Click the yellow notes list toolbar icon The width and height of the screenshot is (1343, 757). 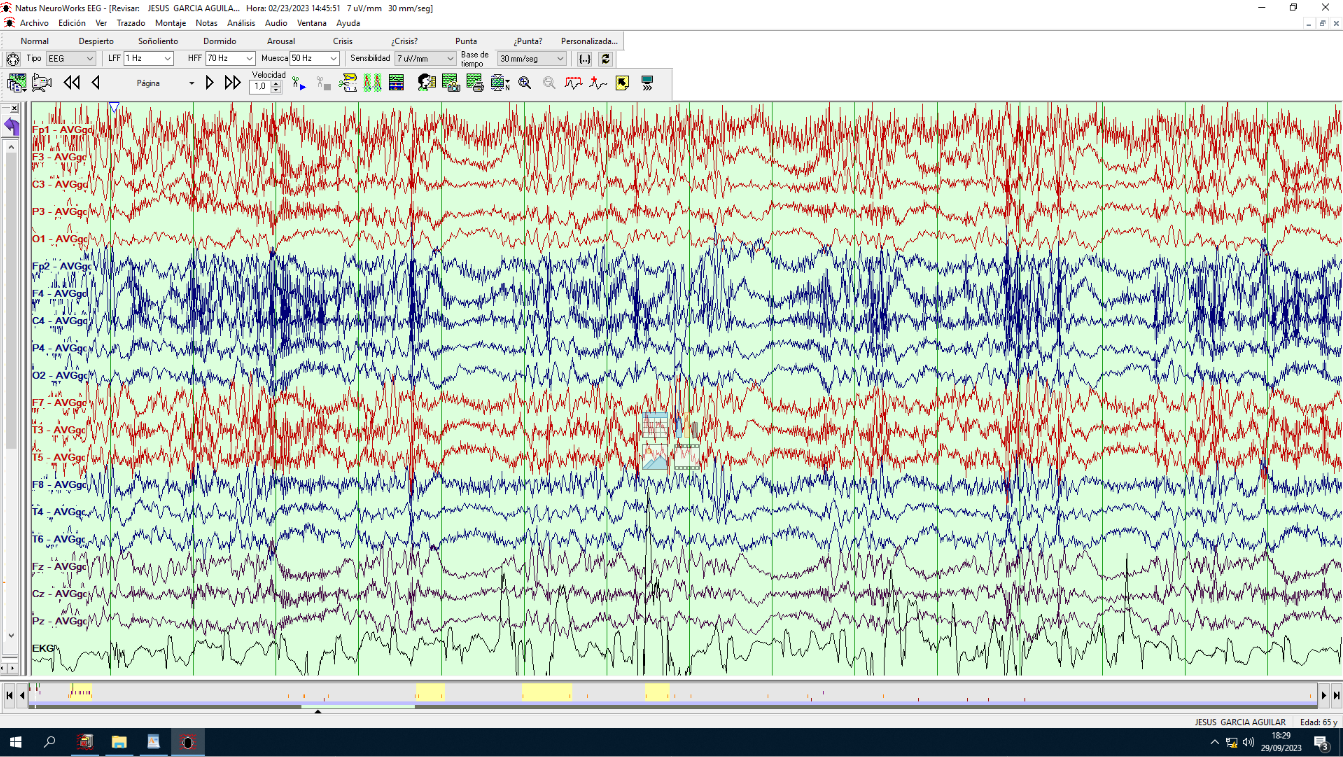tap(348, 83)
